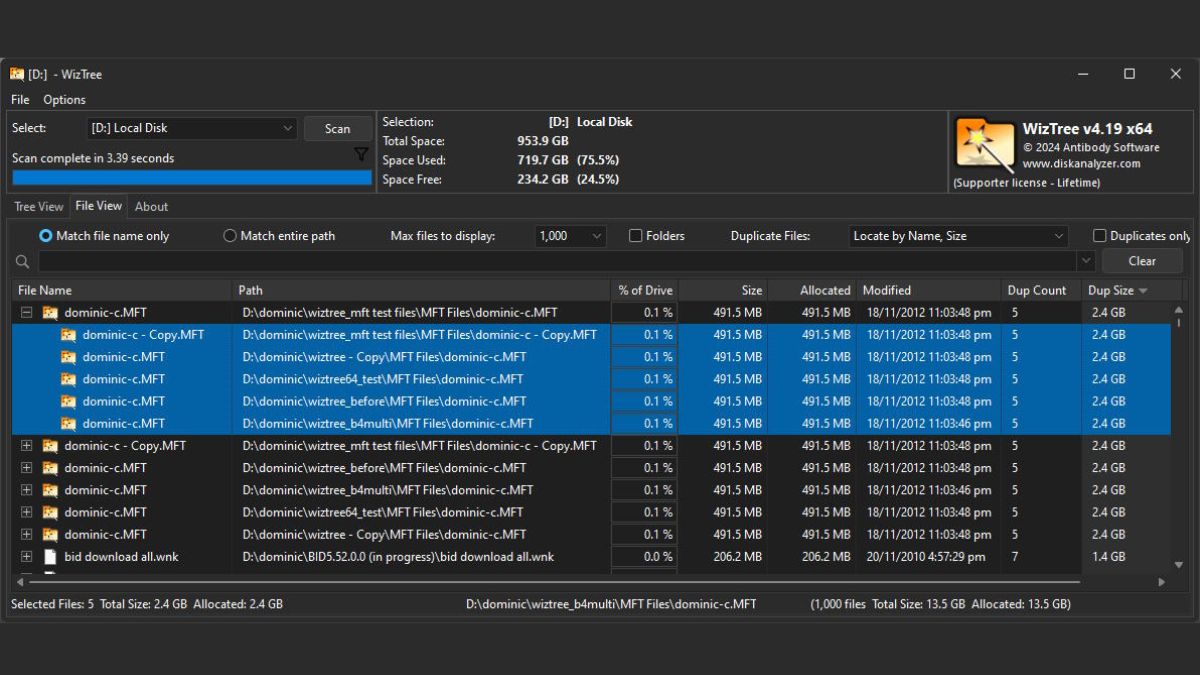Click the magnifier icon next to the search box

tap(23, 262)
